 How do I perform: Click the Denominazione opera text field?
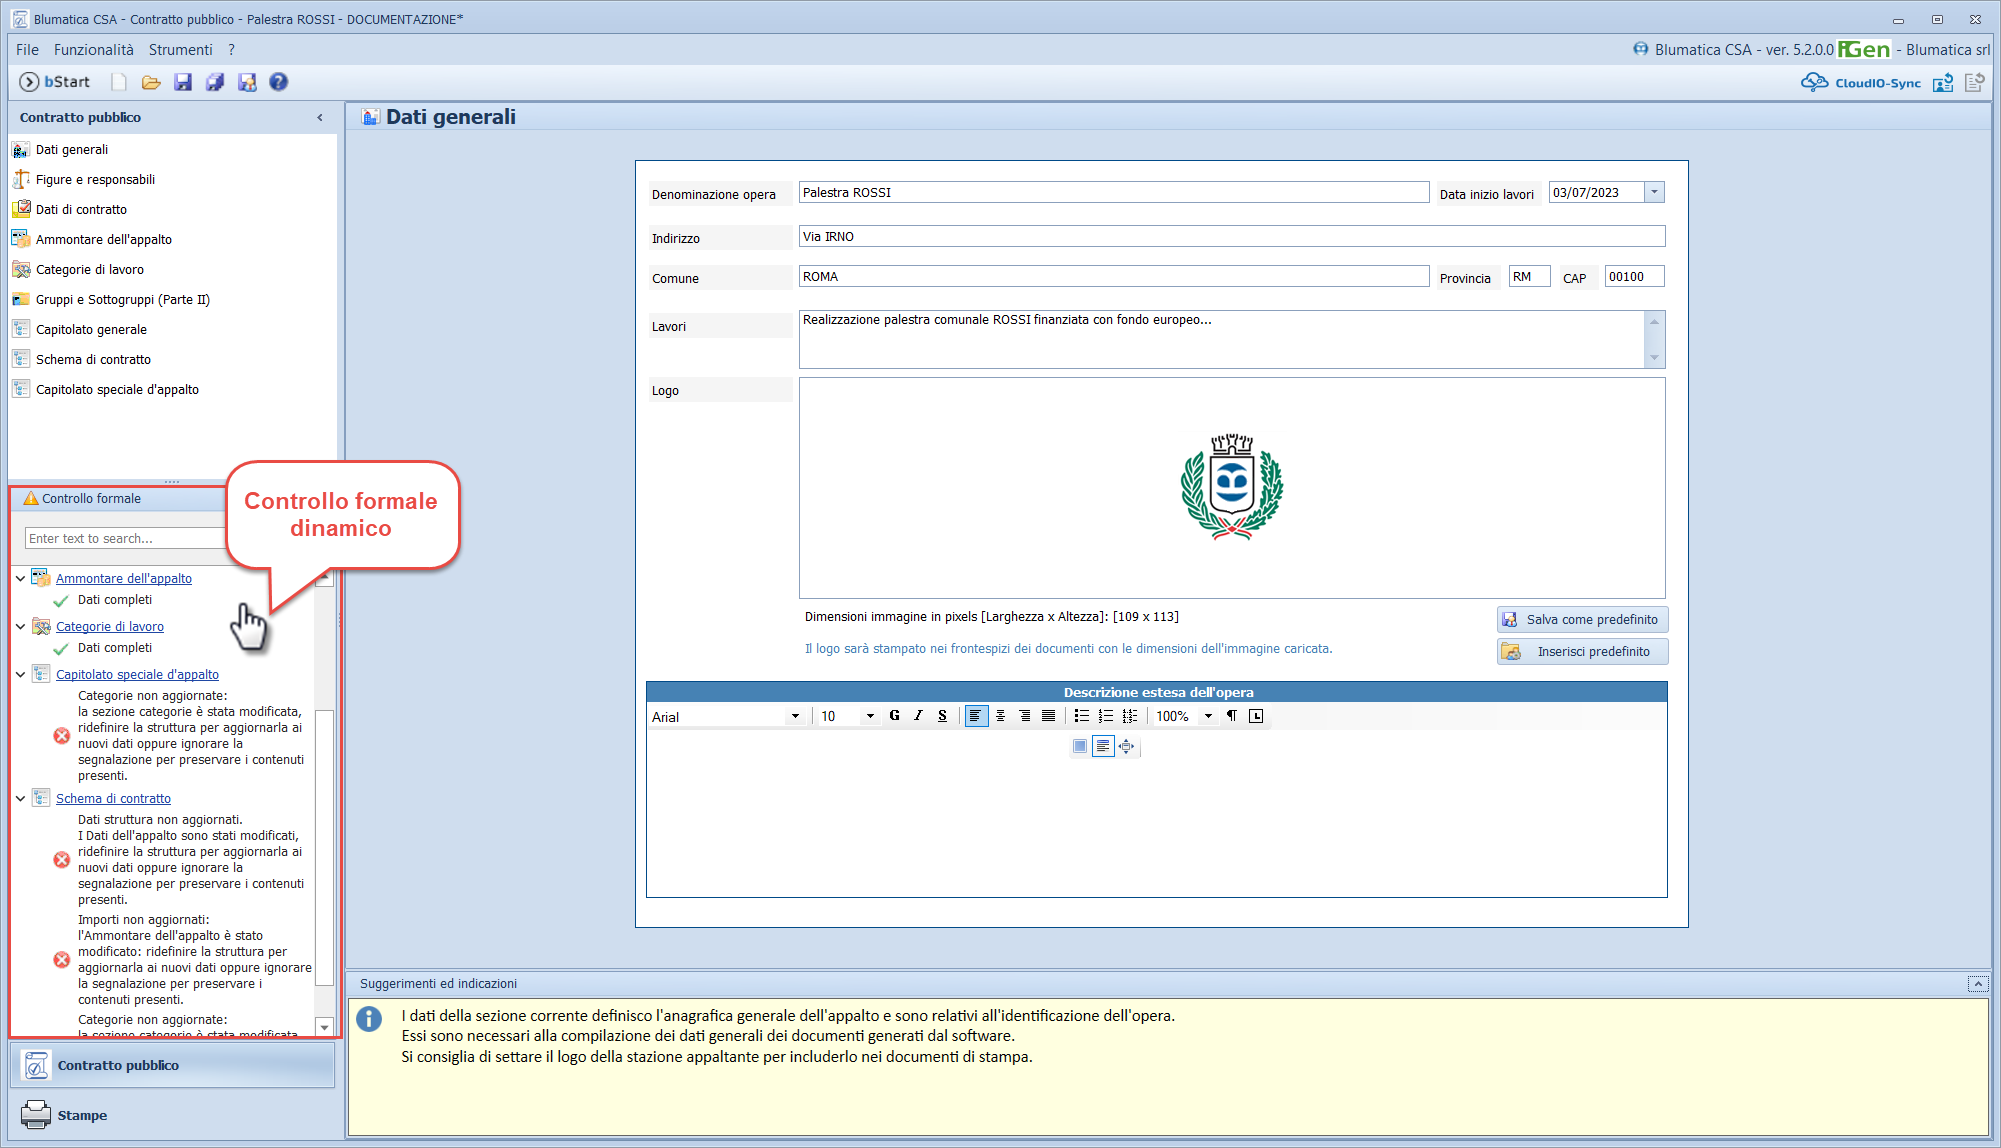click(x=1113, y=193)
